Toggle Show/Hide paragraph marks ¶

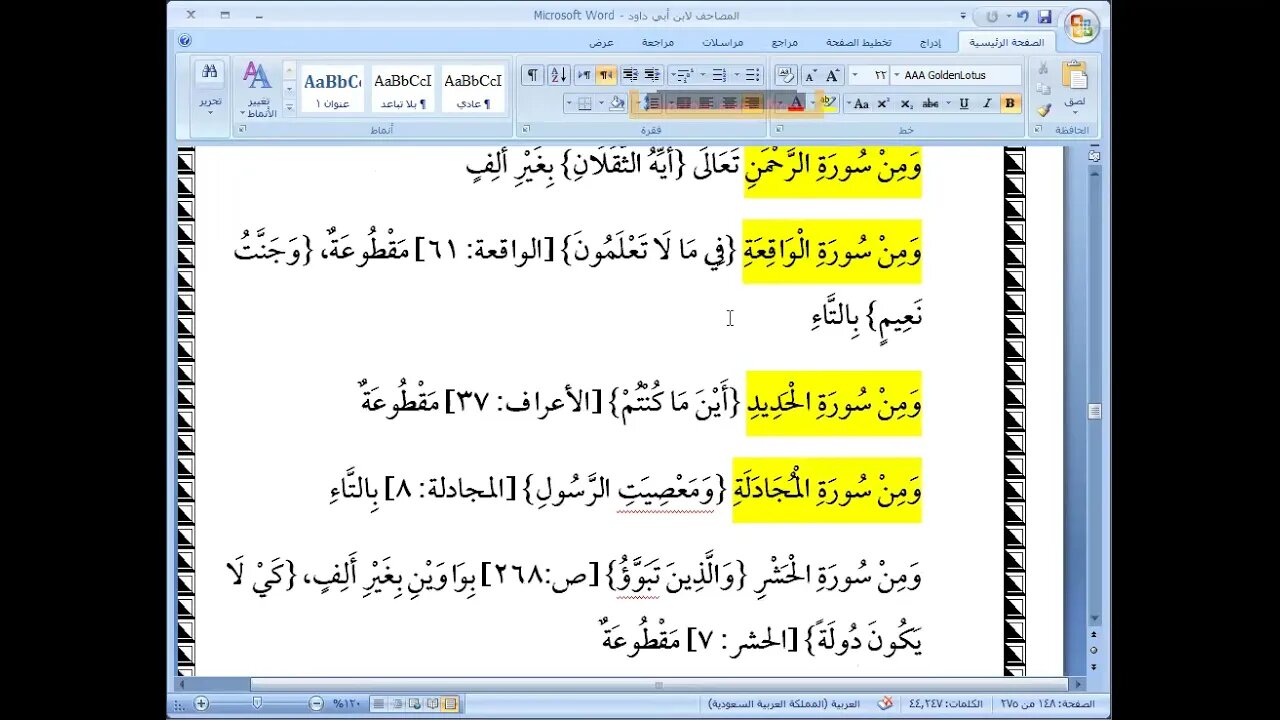pos(533,75)
